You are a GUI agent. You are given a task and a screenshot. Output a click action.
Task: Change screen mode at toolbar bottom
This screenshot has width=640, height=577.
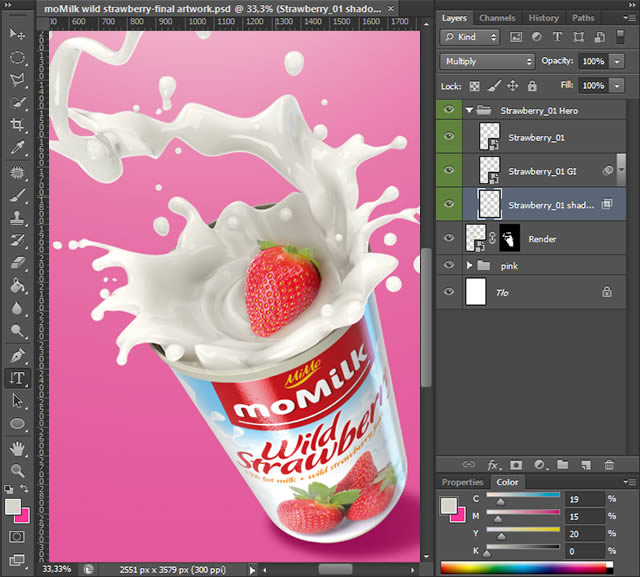point(17,560)
